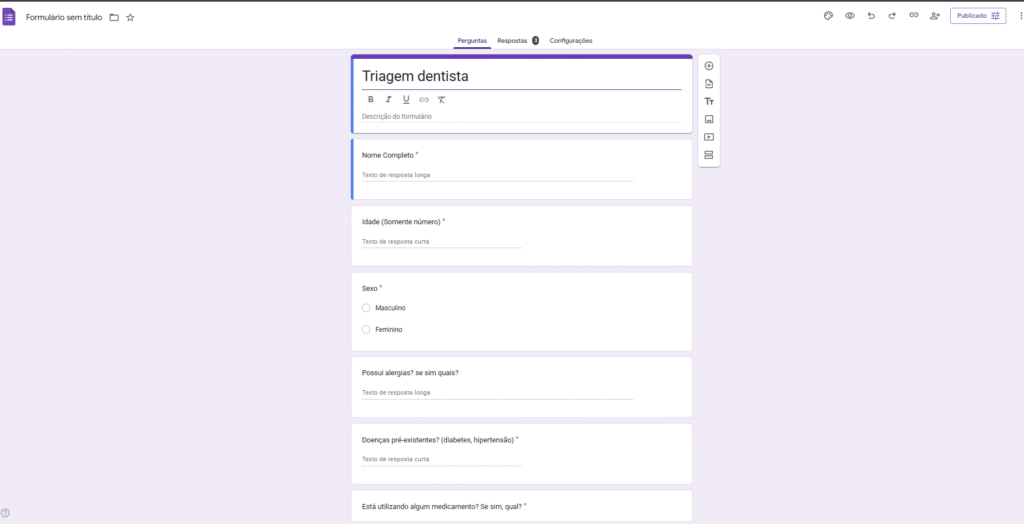Viewport: 1024px width, 524px height.
Task: Select the Feminino radio option
Action: pos(366,329)
